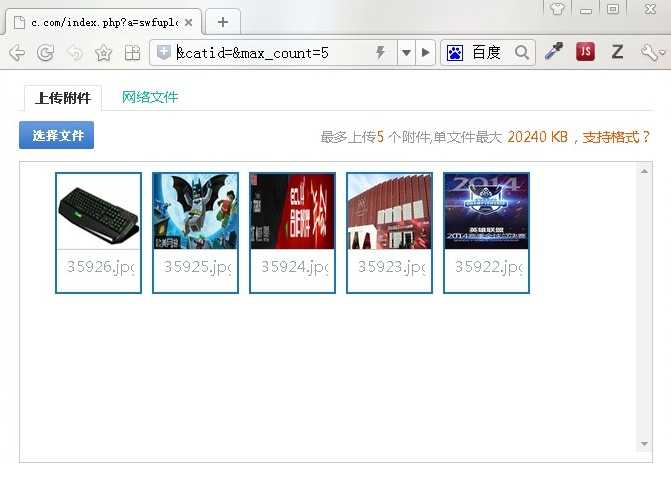Select the 2014 championship thumbnail 35922.jpg

point(487,211)
